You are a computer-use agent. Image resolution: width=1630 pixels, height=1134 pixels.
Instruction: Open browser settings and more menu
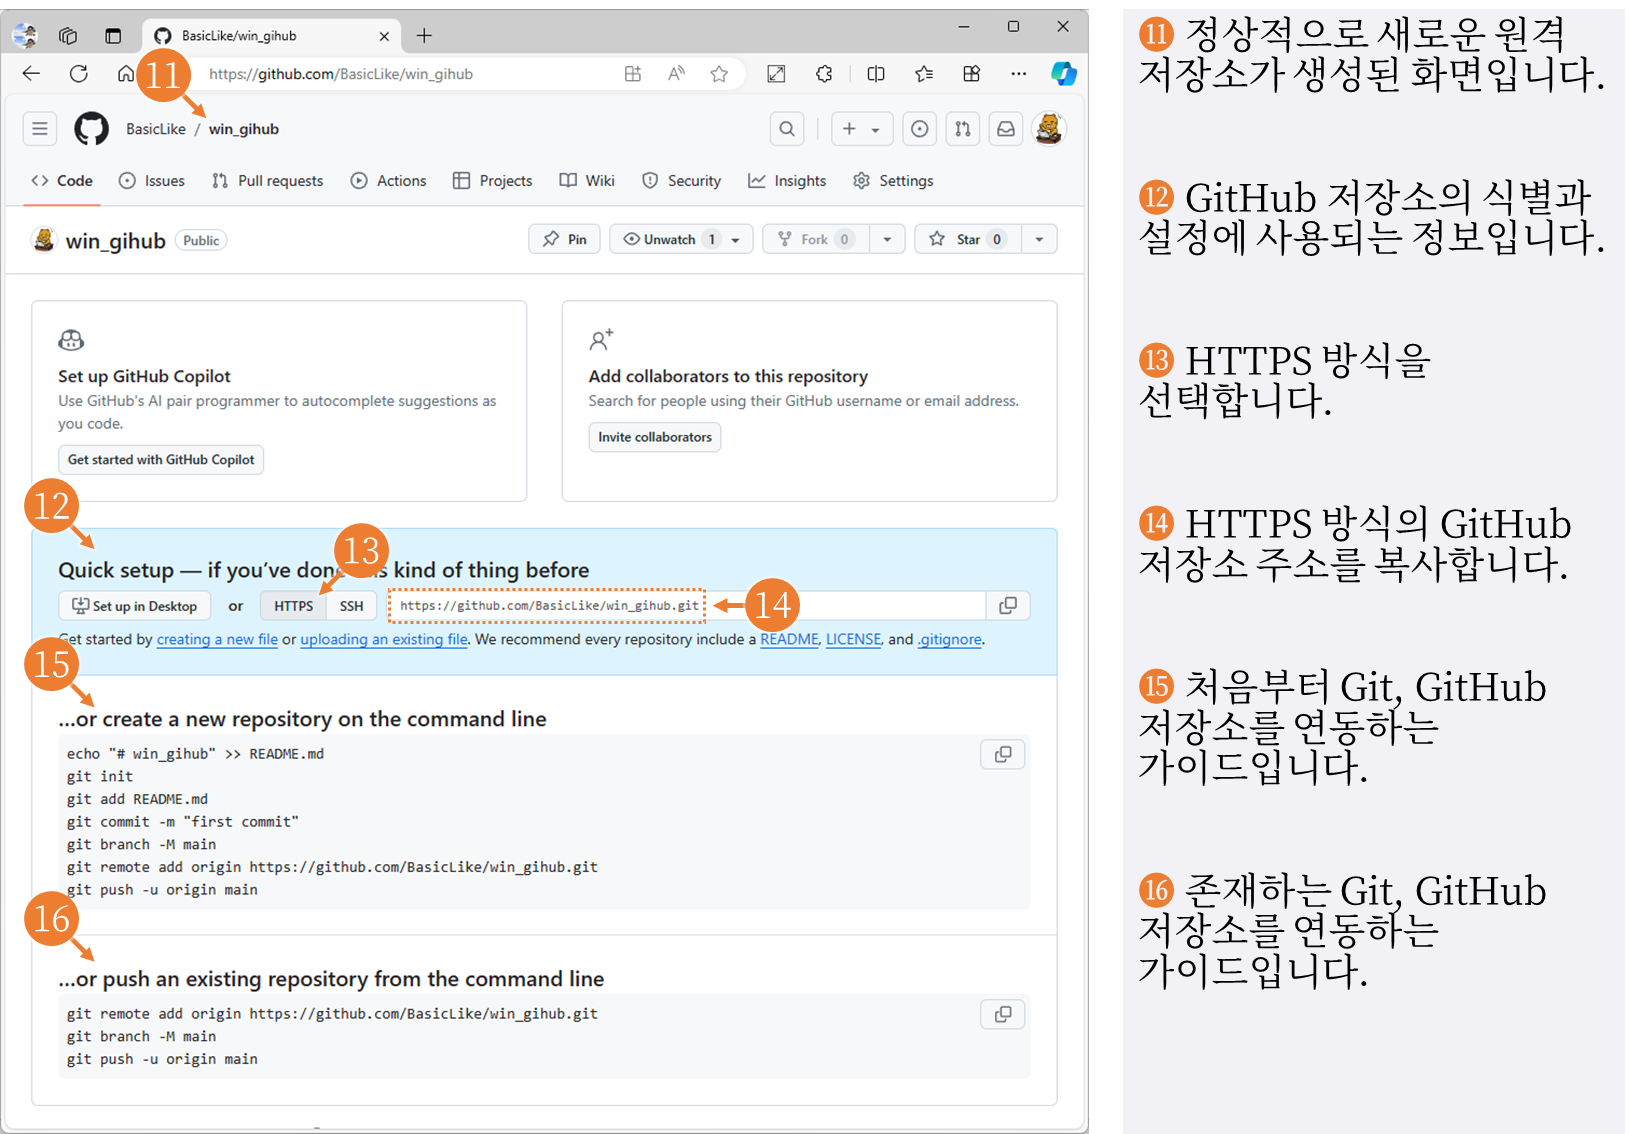1018,73
